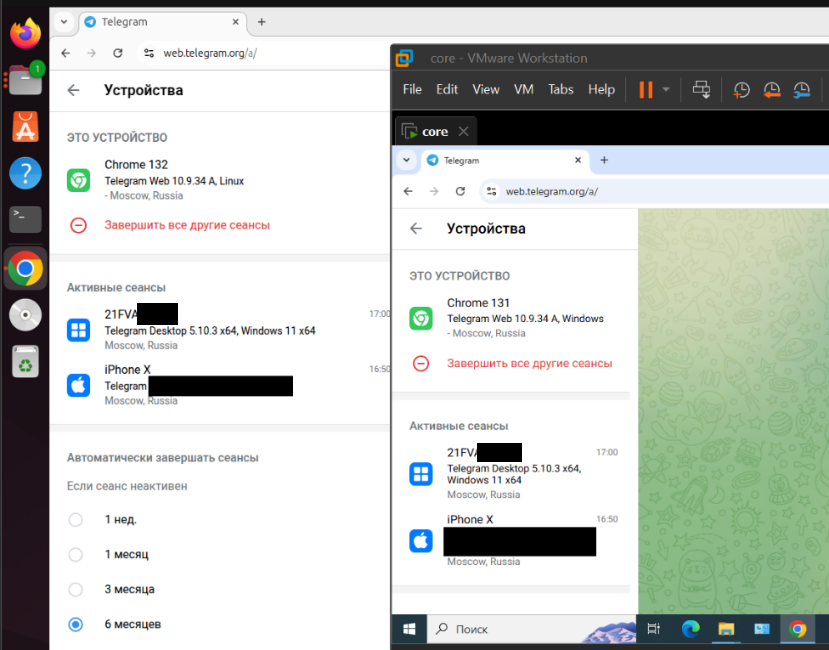Open the Snapshot Manager with the wrench clock icon
The height and width of the screenshot is (650, 829).
click(x=801, y=90)
